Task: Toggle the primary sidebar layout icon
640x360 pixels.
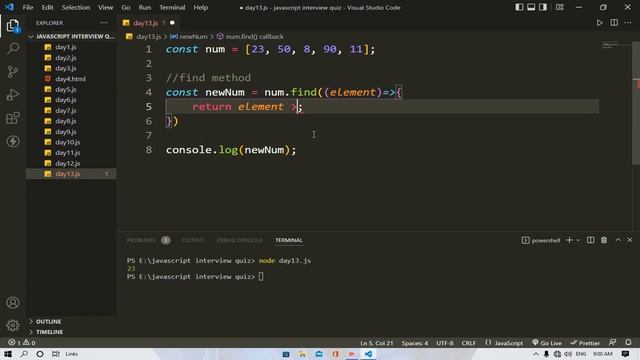Action: (519, 7)
